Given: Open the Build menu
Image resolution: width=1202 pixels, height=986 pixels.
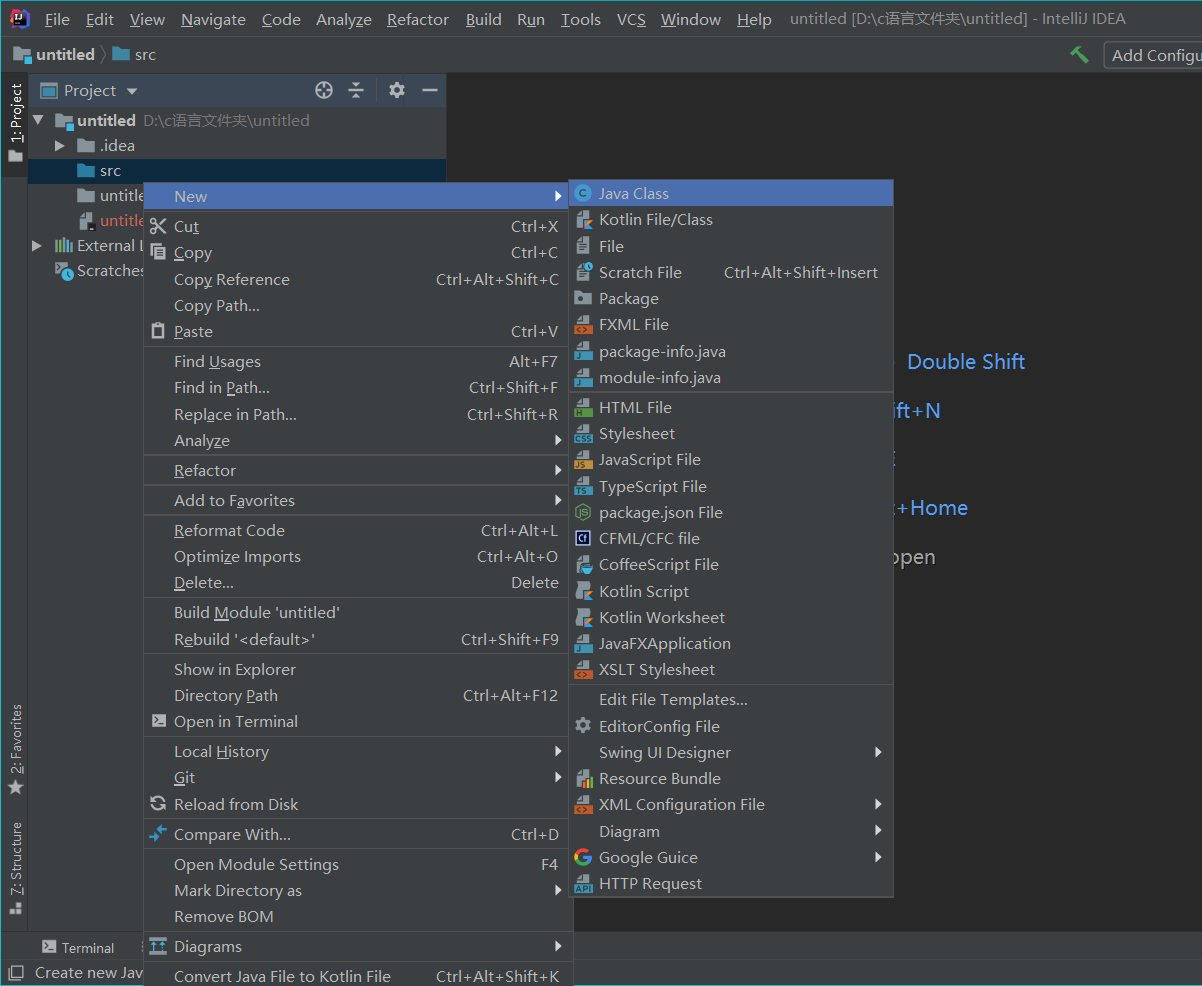Looking at the screenshot, I should [x=483, y=20].
